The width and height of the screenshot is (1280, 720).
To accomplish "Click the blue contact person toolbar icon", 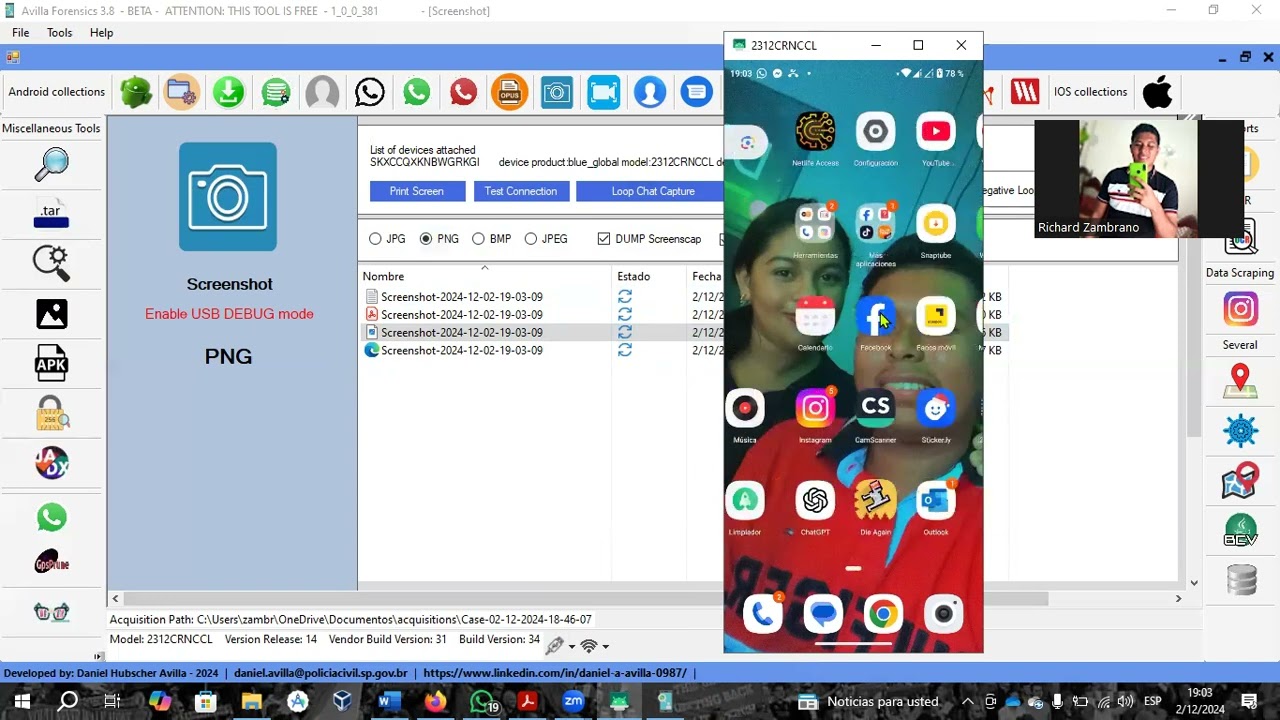I will point(650,92).
